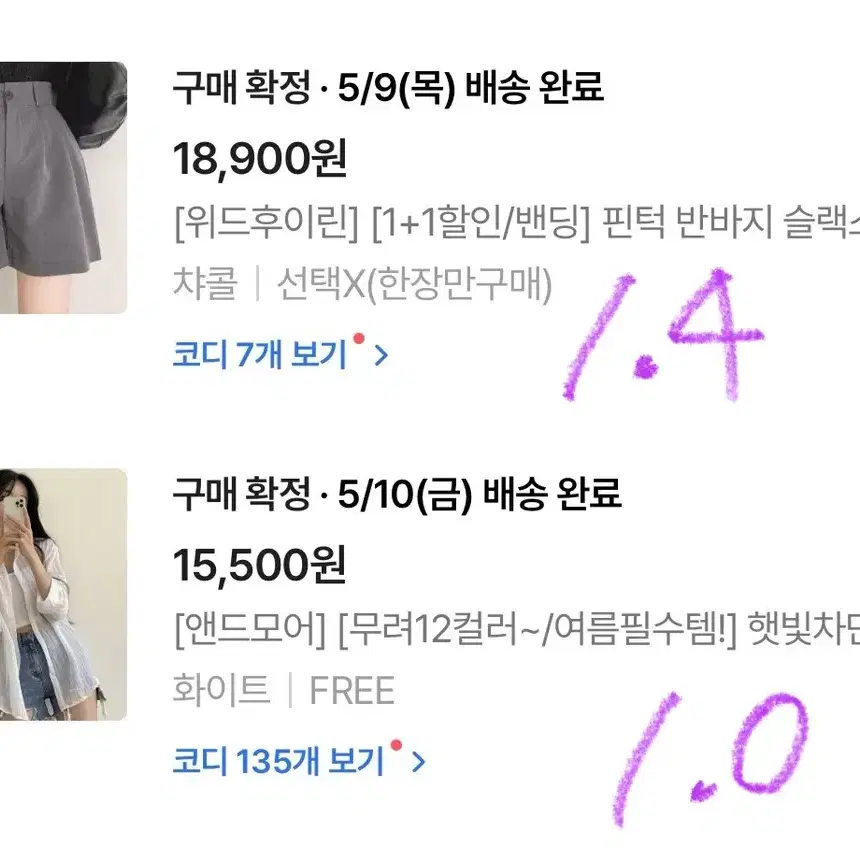860x860 pixels.
Task: Click the red notification dot on 코디 135개 보기
Action: [x=396, y=745]
